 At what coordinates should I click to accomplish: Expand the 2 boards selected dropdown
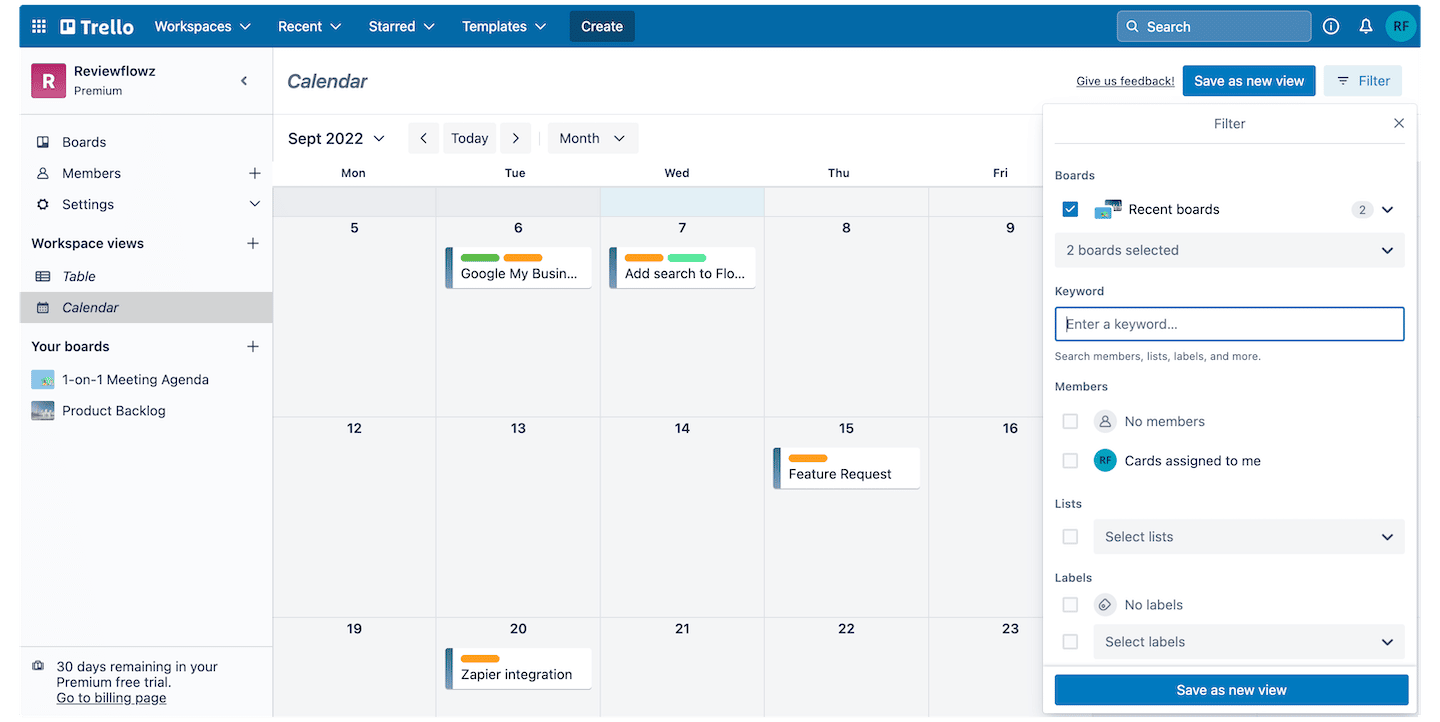coord(1229,250)
